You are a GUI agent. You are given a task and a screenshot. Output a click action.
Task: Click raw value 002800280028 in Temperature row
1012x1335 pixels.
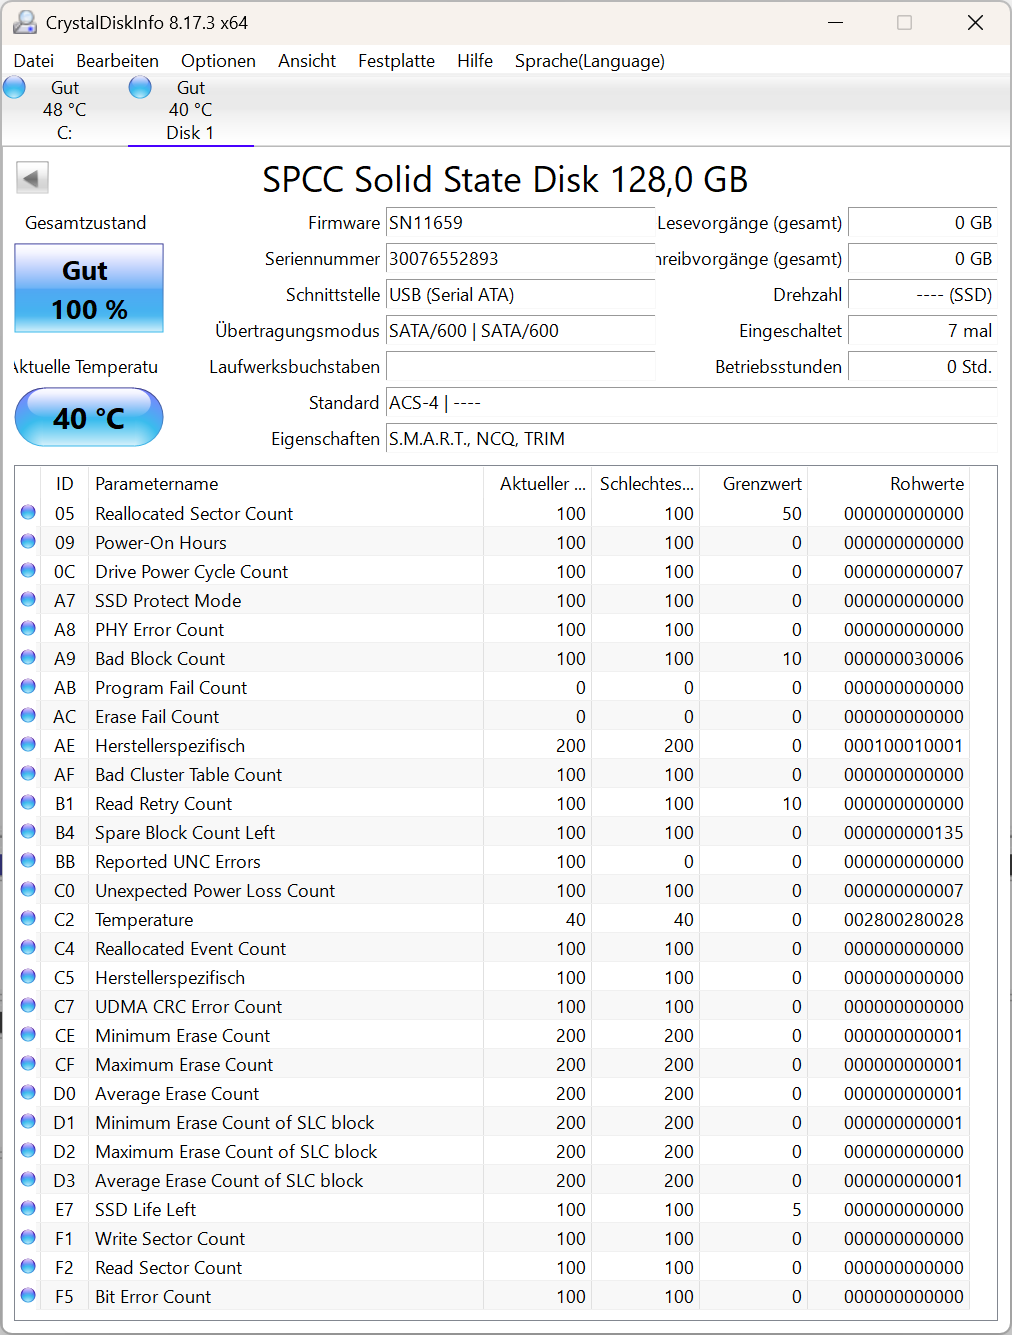point(904,919)
